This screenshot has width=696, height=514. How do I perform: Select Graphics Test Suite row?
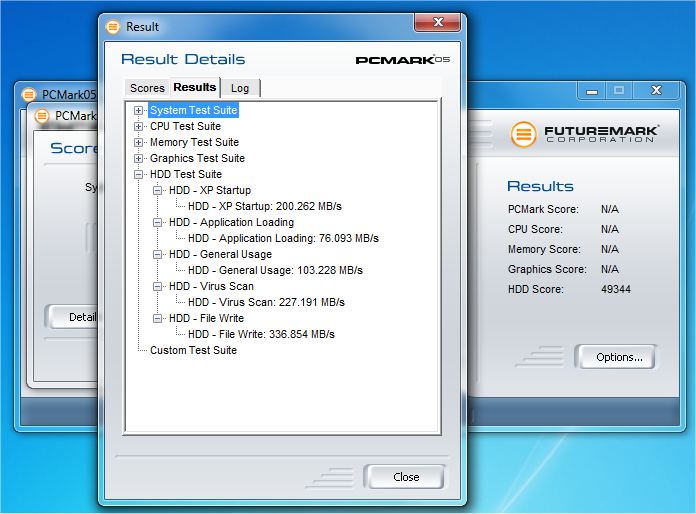click(x=197, y=158)
